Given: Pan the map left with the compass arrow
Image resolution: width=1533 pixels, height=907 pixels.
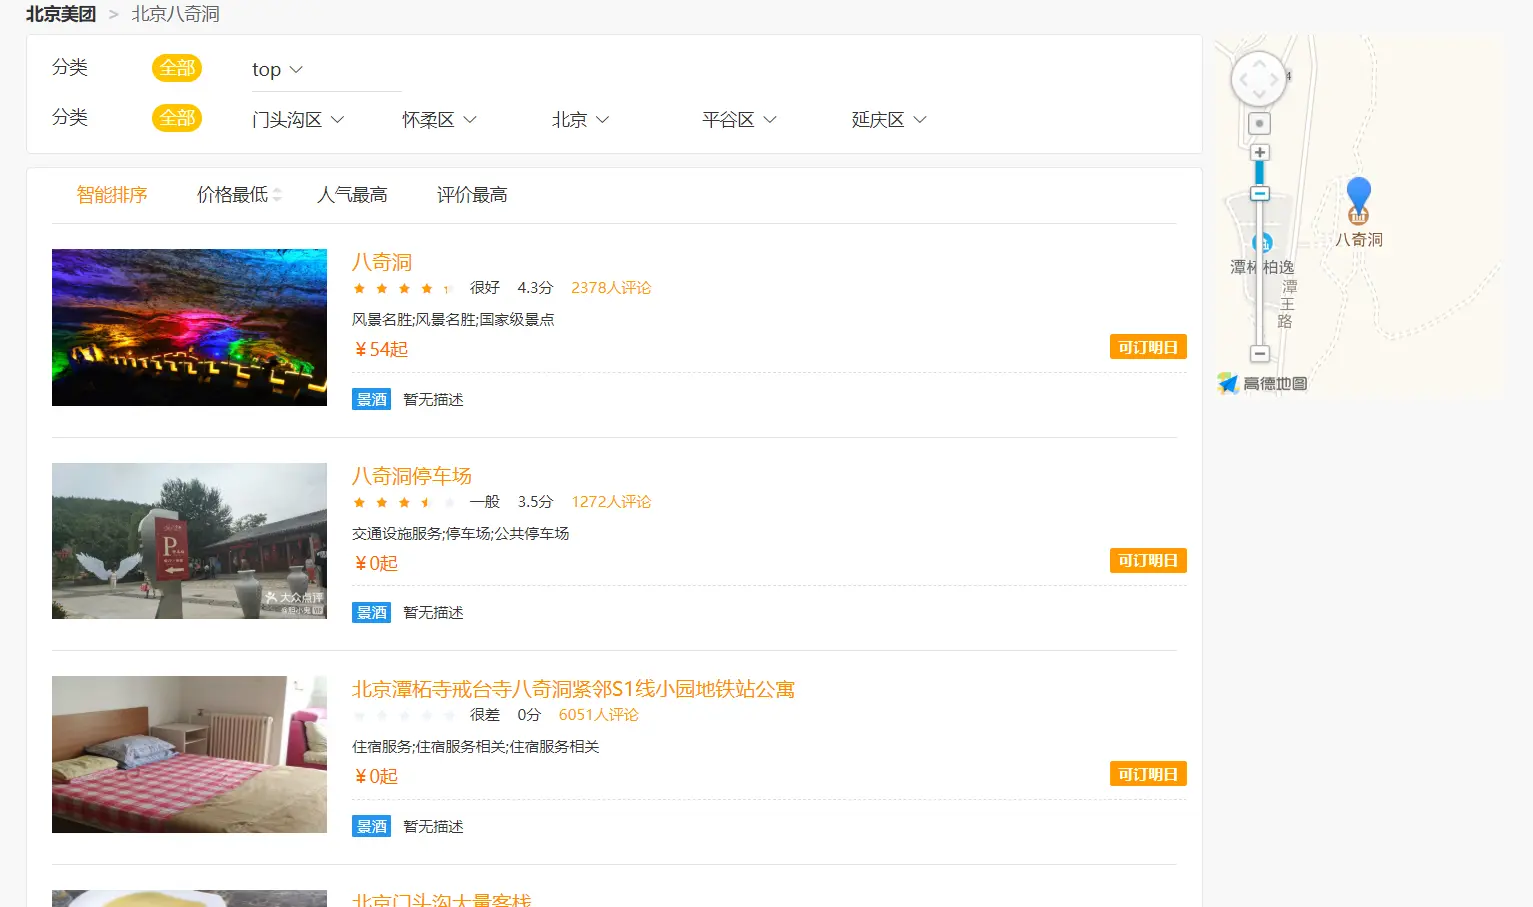Looking at the screenshot, I should click(x=1243, y=79).
